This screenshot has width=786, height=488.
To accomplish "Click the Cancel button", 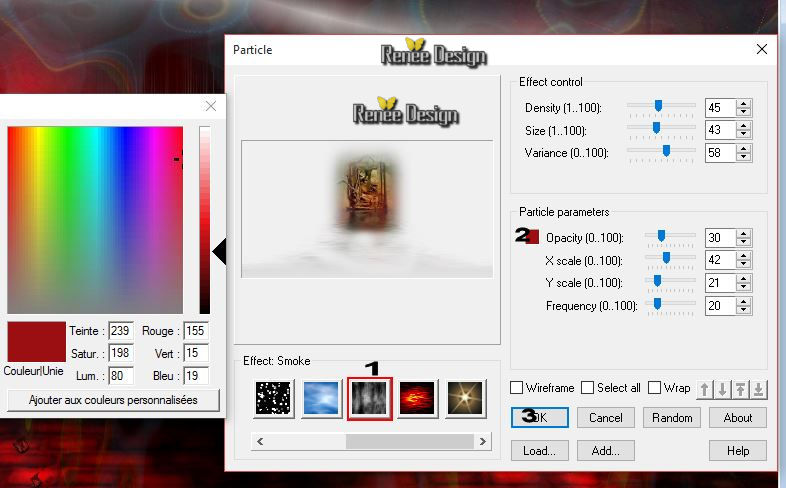I will coord(606,417).
